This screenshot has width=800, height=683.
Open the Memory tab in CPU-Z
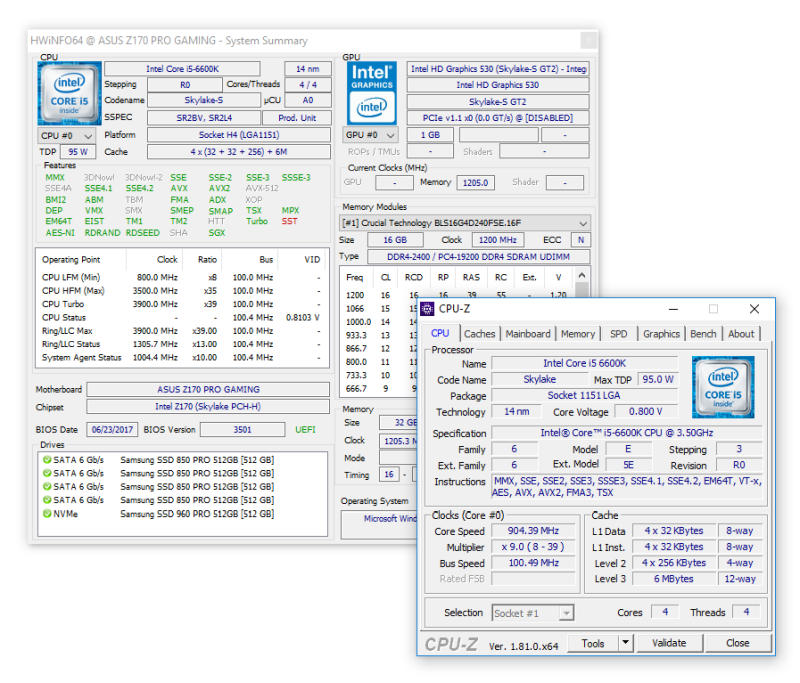(x=578, y=334)
